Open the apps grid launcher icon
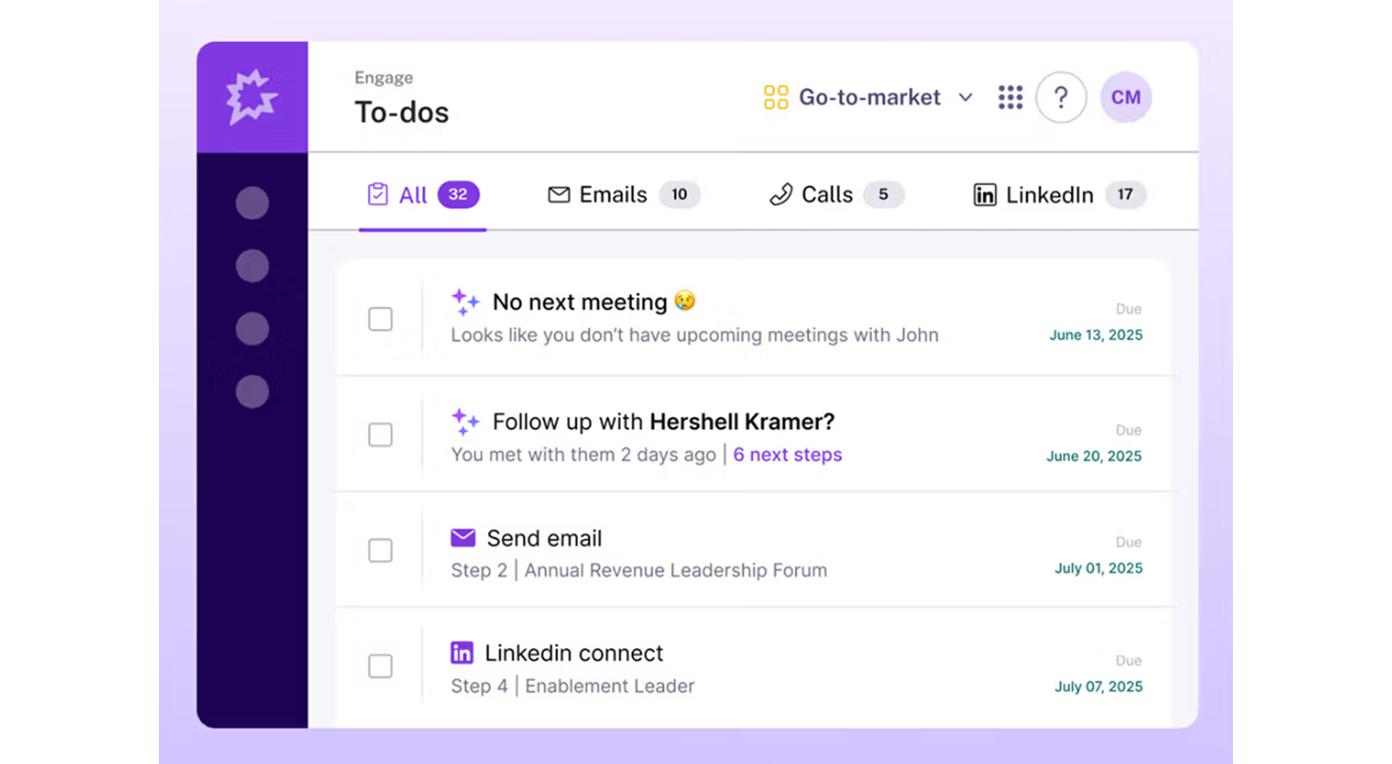The image size is (1392, 764). click(1010, 97)
